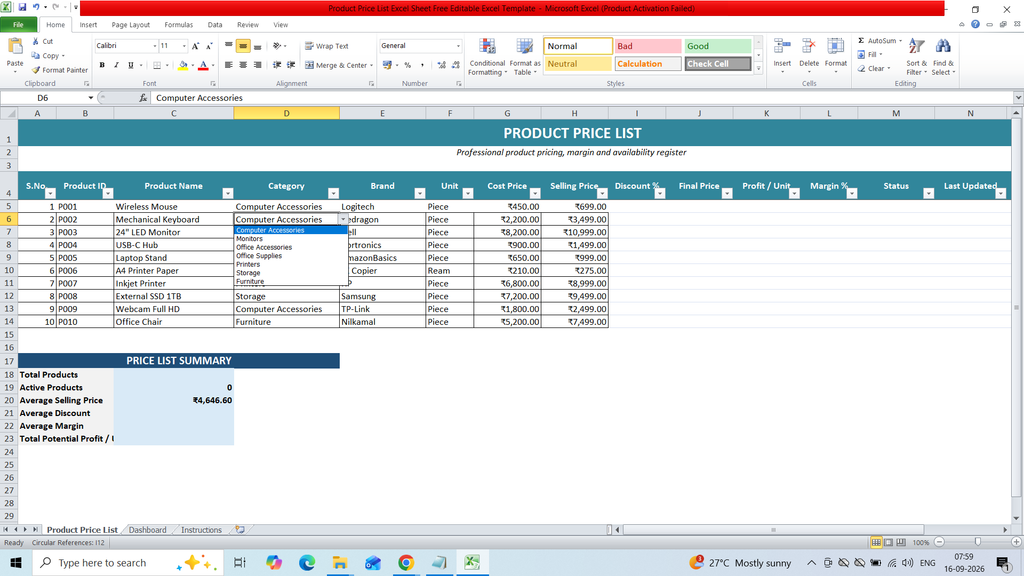Click AutoSum sigma
The height and width of the screenshot is (576, 1024).
point(861,40)
